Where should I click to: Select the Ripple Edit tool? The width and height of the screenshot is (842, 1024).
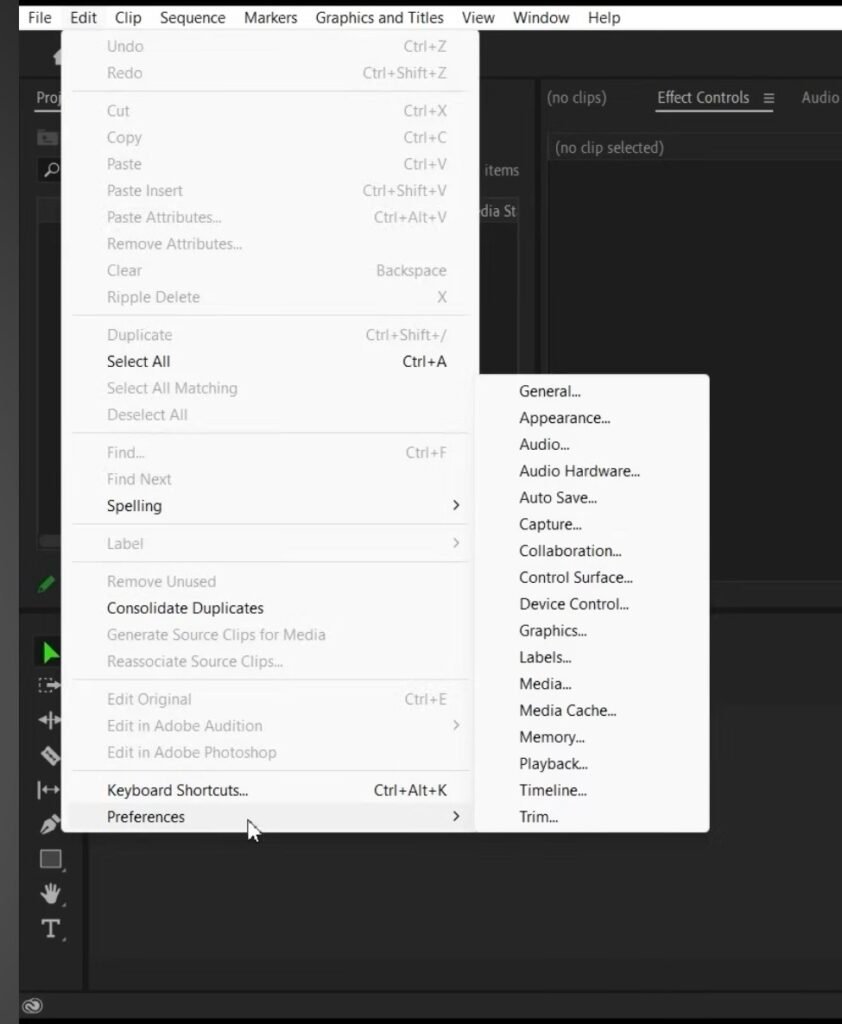49,720
